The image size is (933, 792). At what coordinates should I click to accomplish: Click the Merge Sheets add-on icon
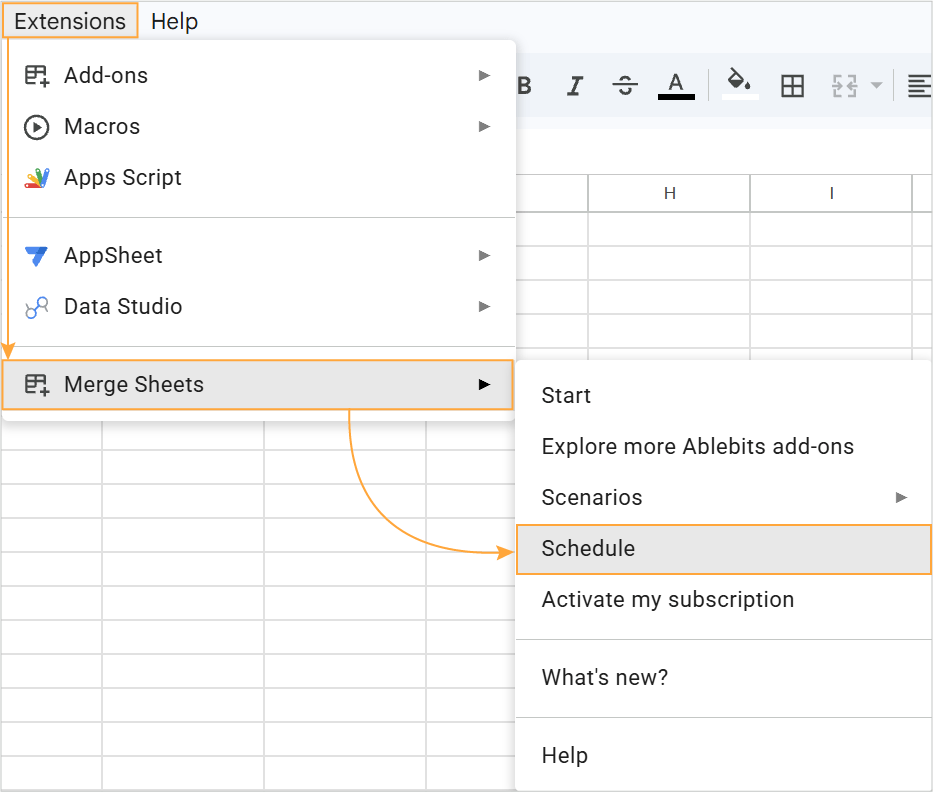click(x=37, y=384)
